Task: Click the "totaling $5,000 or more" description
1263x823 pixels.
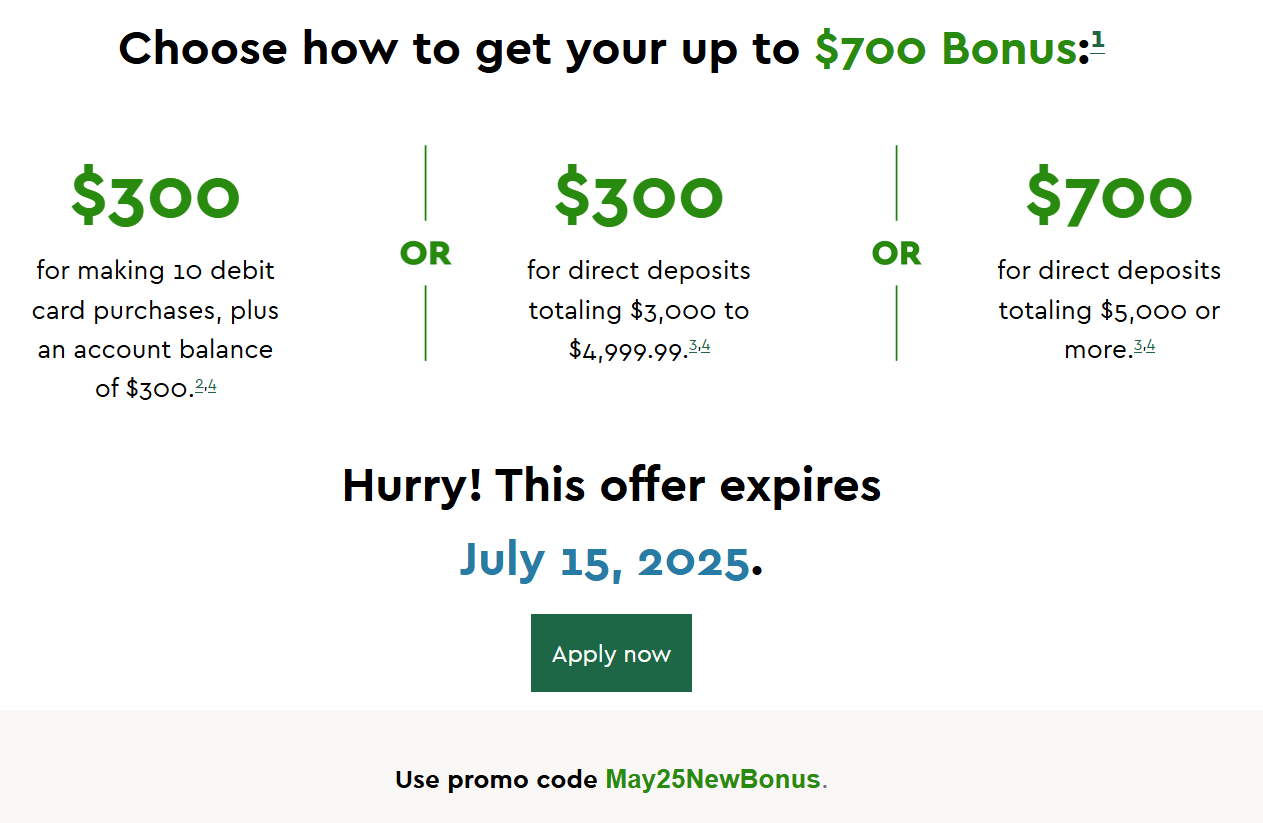Action: (1109, 330)
